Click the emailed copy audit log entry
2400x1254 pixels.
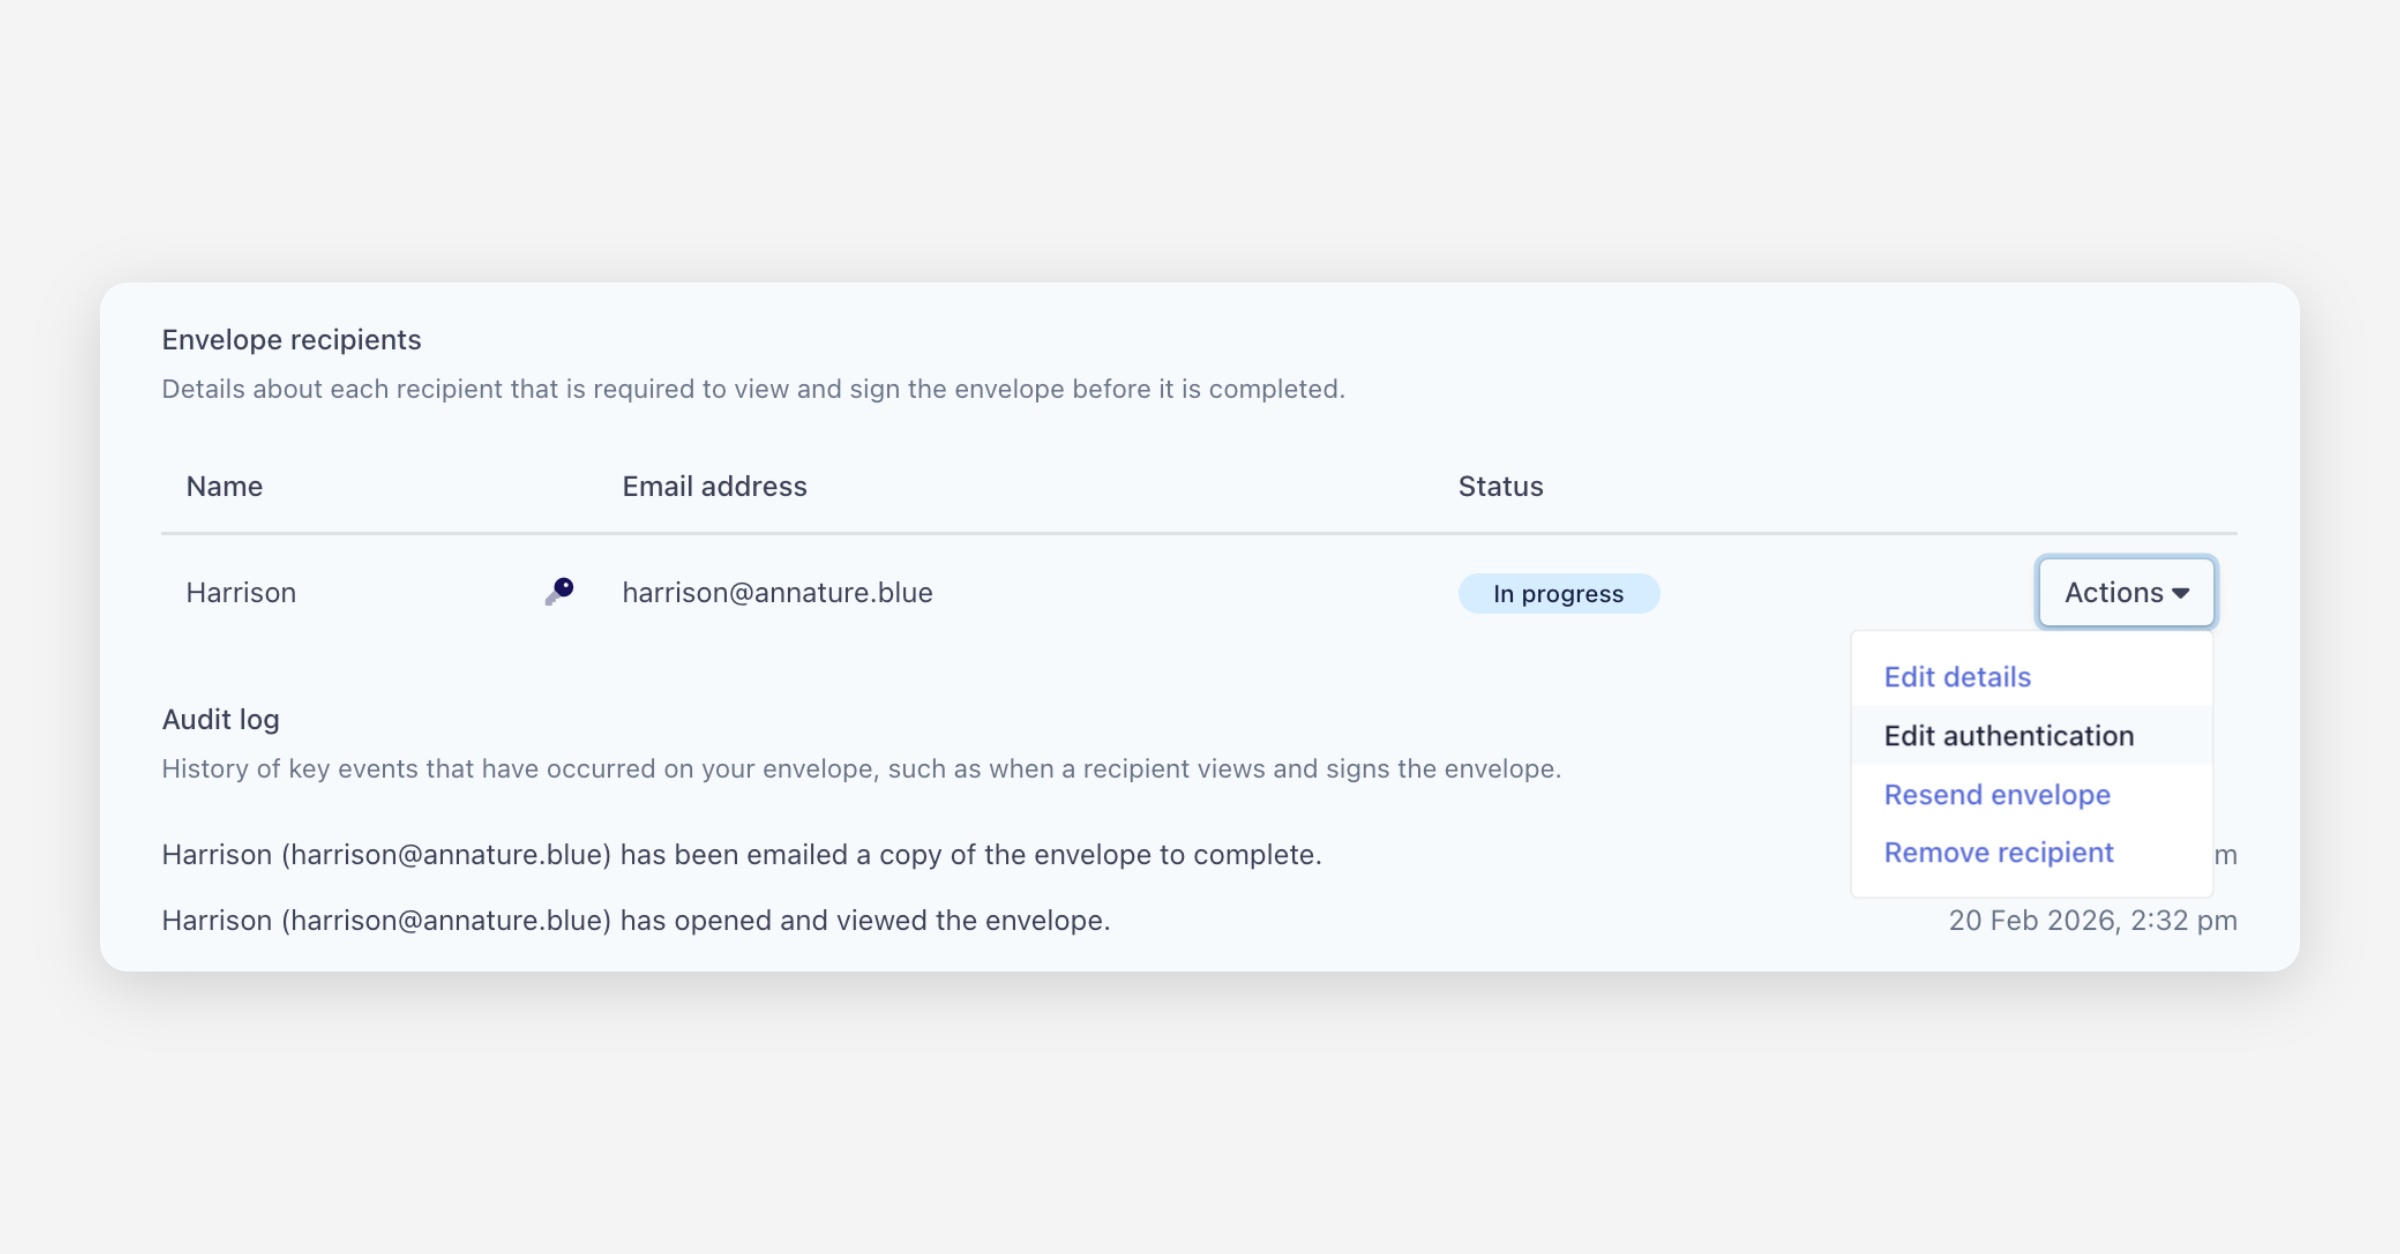coord(741,855)
